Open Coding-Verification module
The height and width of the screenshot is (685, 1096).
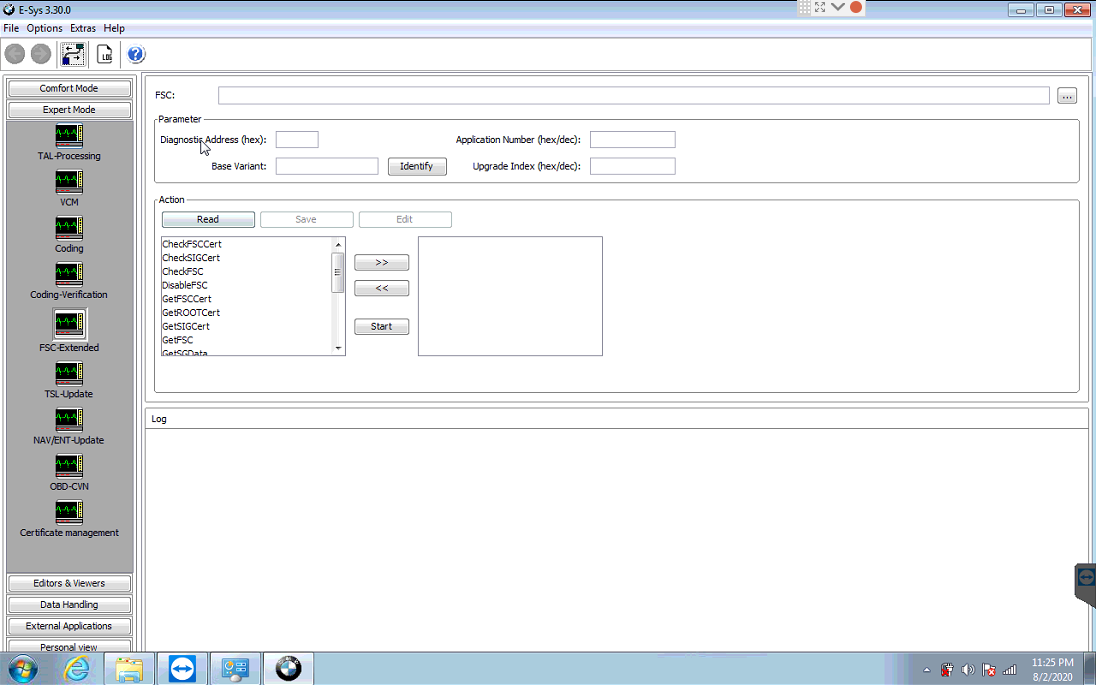(x=68, y=280)
